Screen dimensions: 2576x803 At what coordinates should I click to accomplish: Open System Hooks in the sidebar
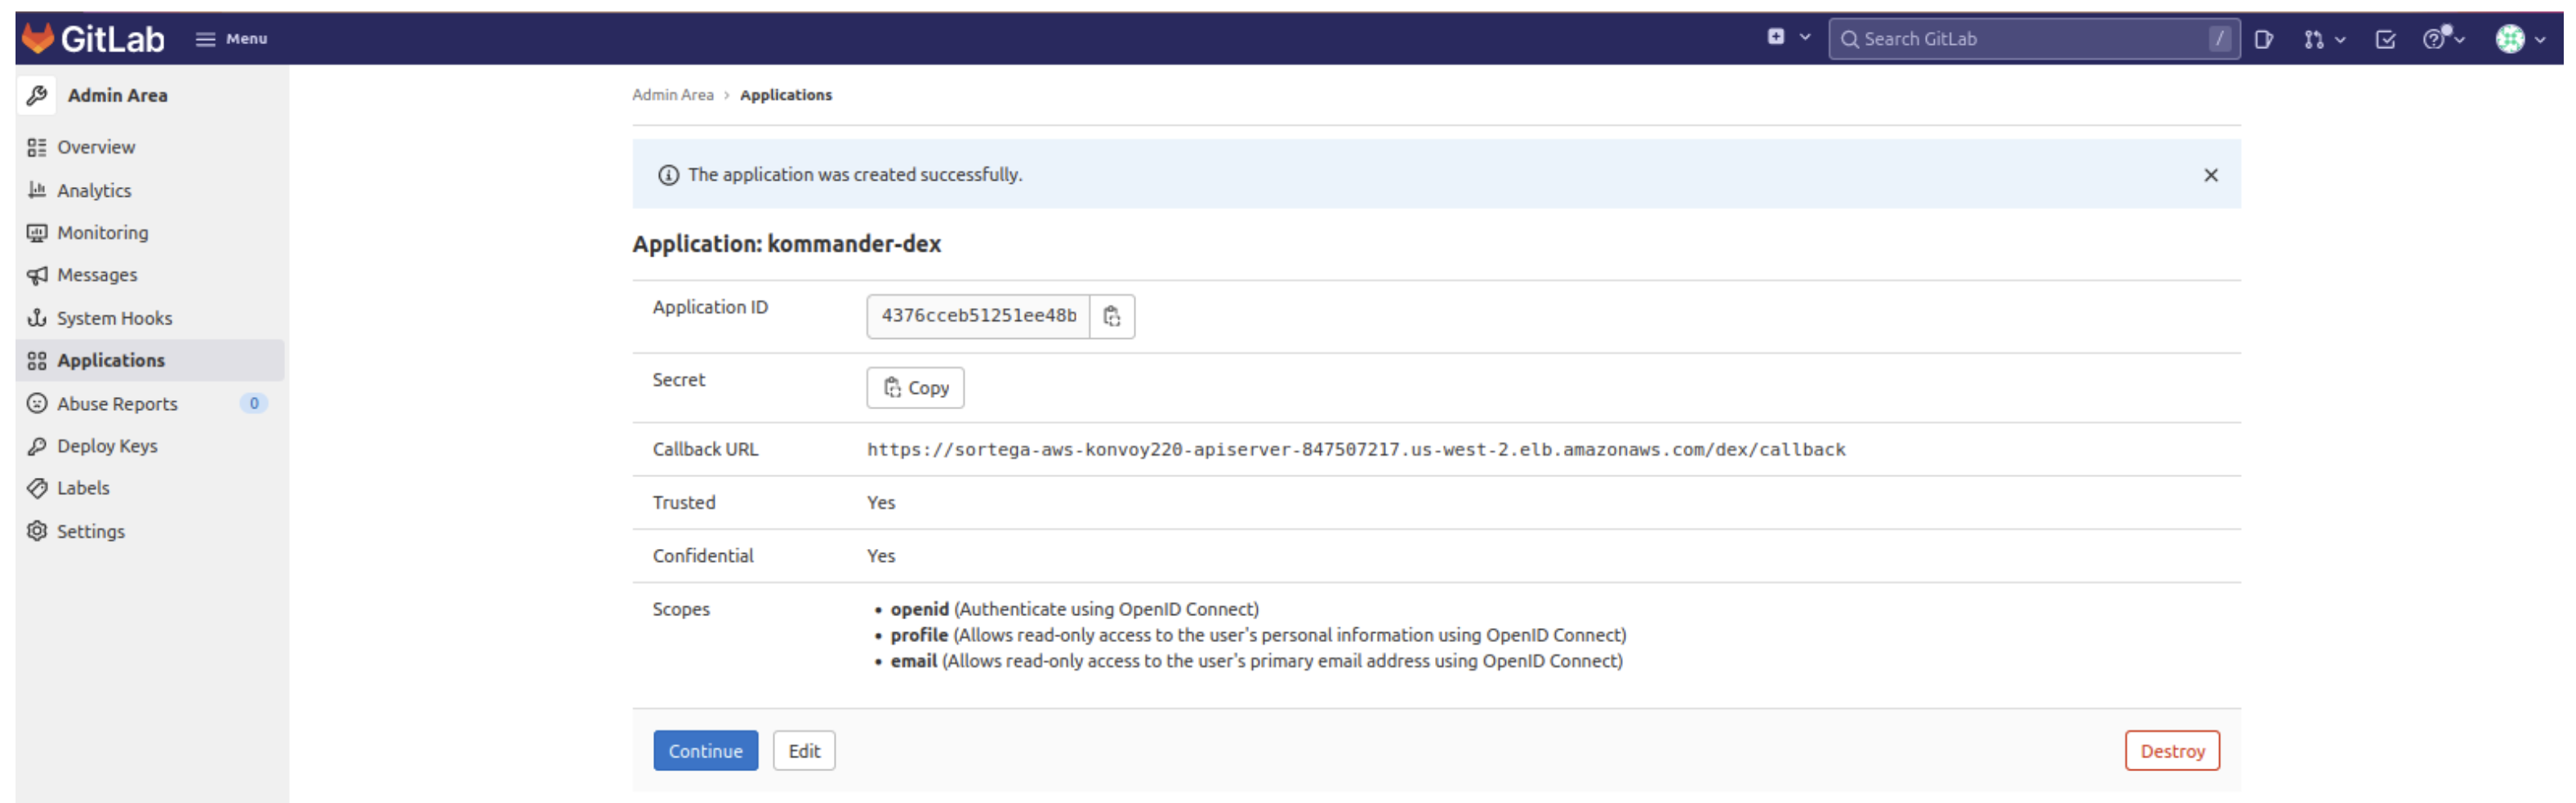tap(114, 318)
